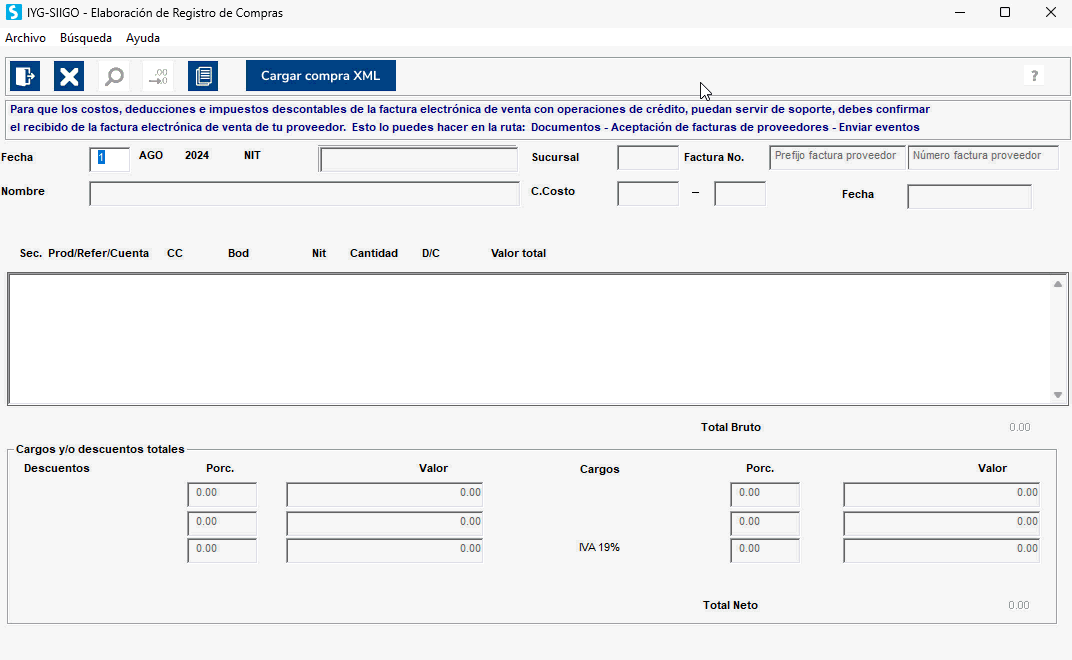This screenshot has width=1072, height=660.
Task: Click the Factura No. label
Action: coord(714,157)
